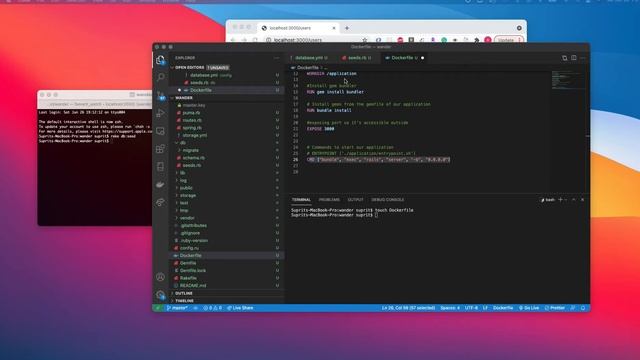Maximize the terminal panel with caret icon

(x=574, y=200)
